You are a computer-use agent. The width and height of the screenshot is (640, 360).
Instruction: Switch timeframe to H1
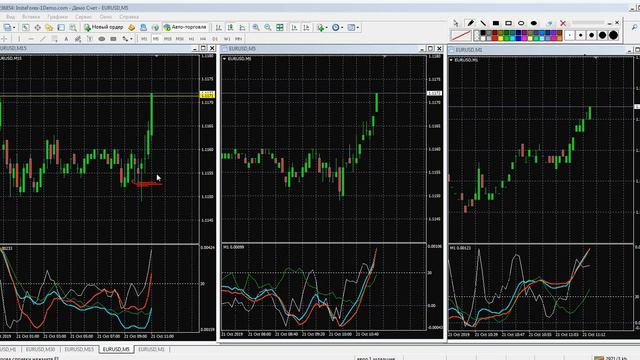click(x=191, y=39)
